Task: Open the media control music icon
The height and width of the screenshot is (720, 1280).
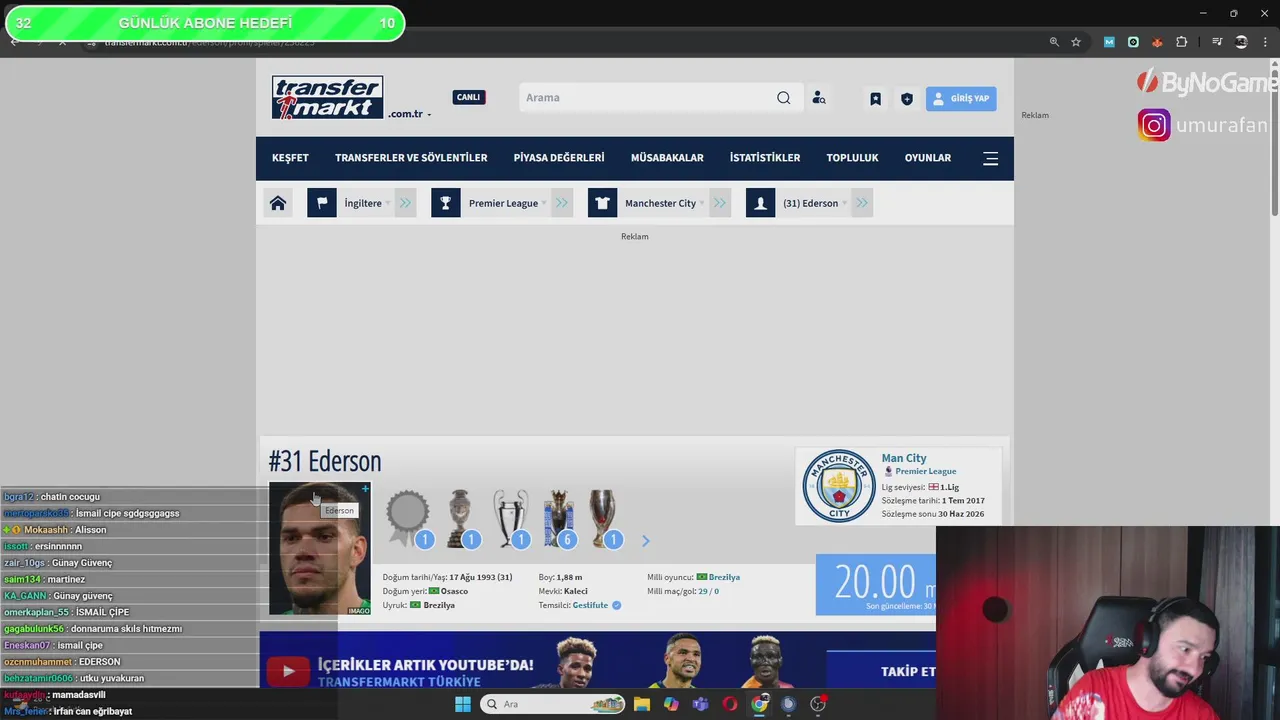Action: click(x=1217, y=42)
